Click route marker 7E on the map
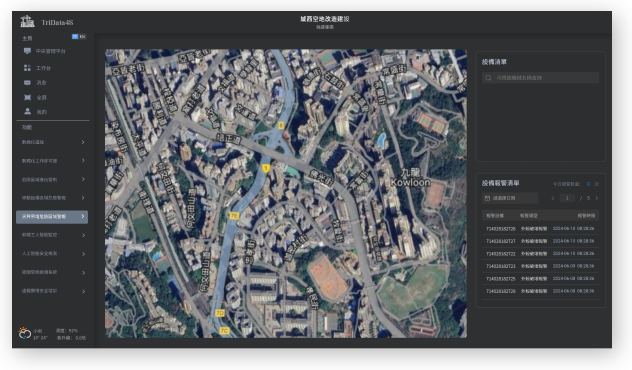632x370 pixels. [x=234, y=216]
